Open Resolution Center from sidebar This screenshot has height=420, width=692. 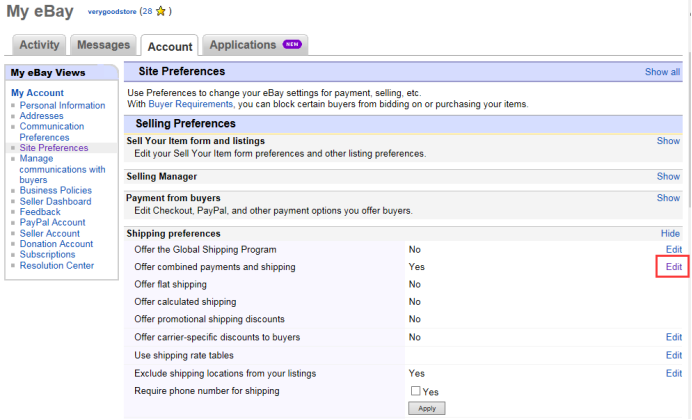tap(57, 266)
